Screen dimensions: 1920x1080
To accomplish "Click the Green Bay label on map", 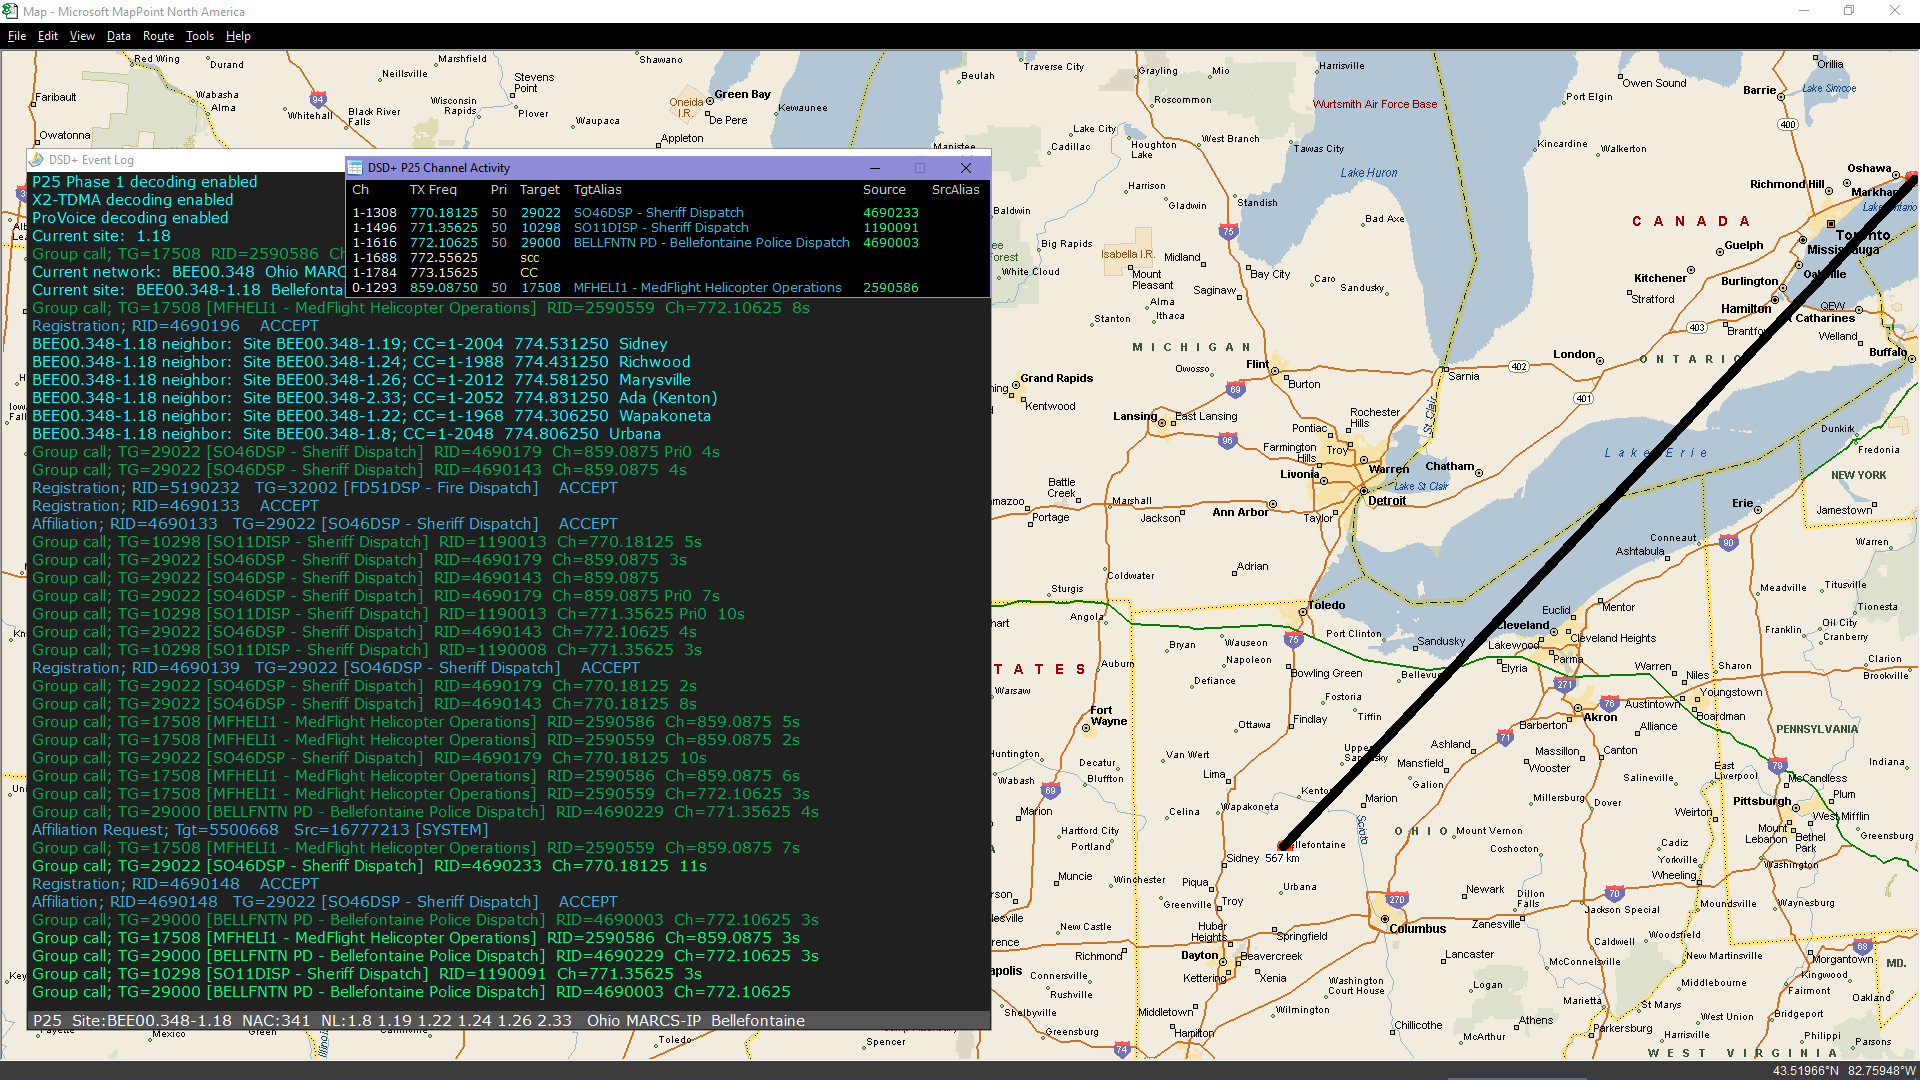I will [x=742, y=95].
